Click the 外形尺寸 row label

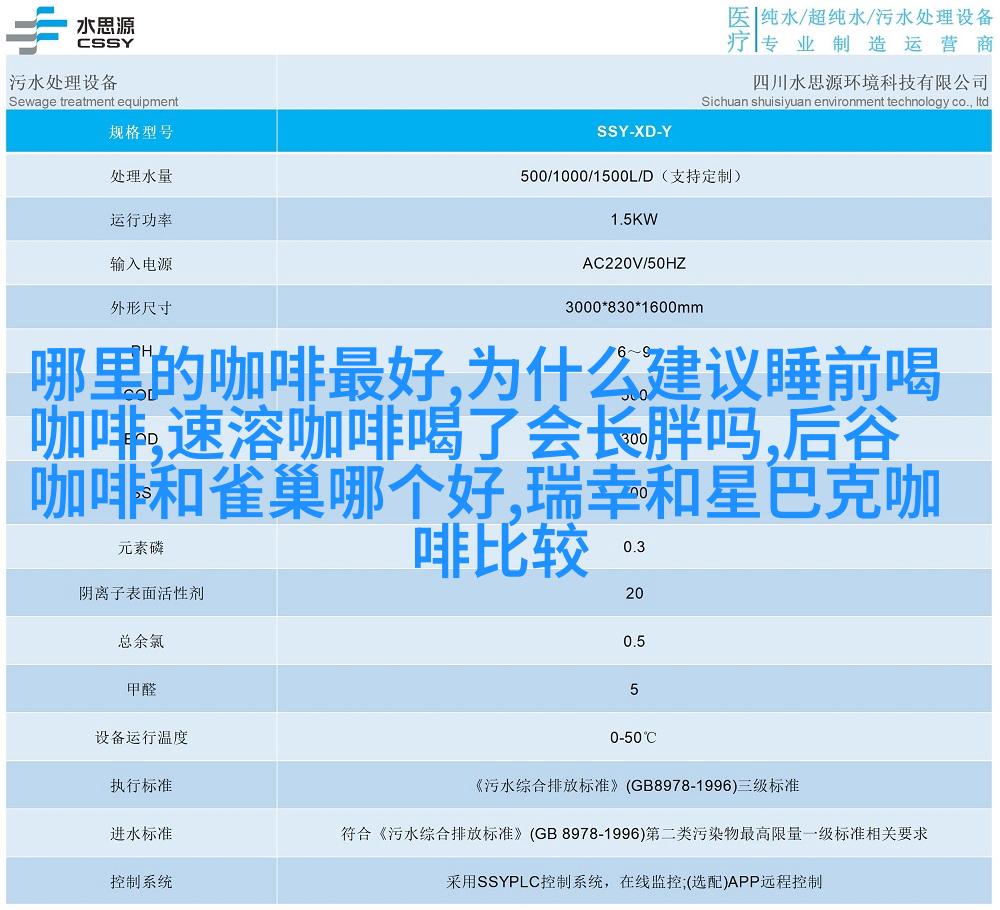coord(141,308)
